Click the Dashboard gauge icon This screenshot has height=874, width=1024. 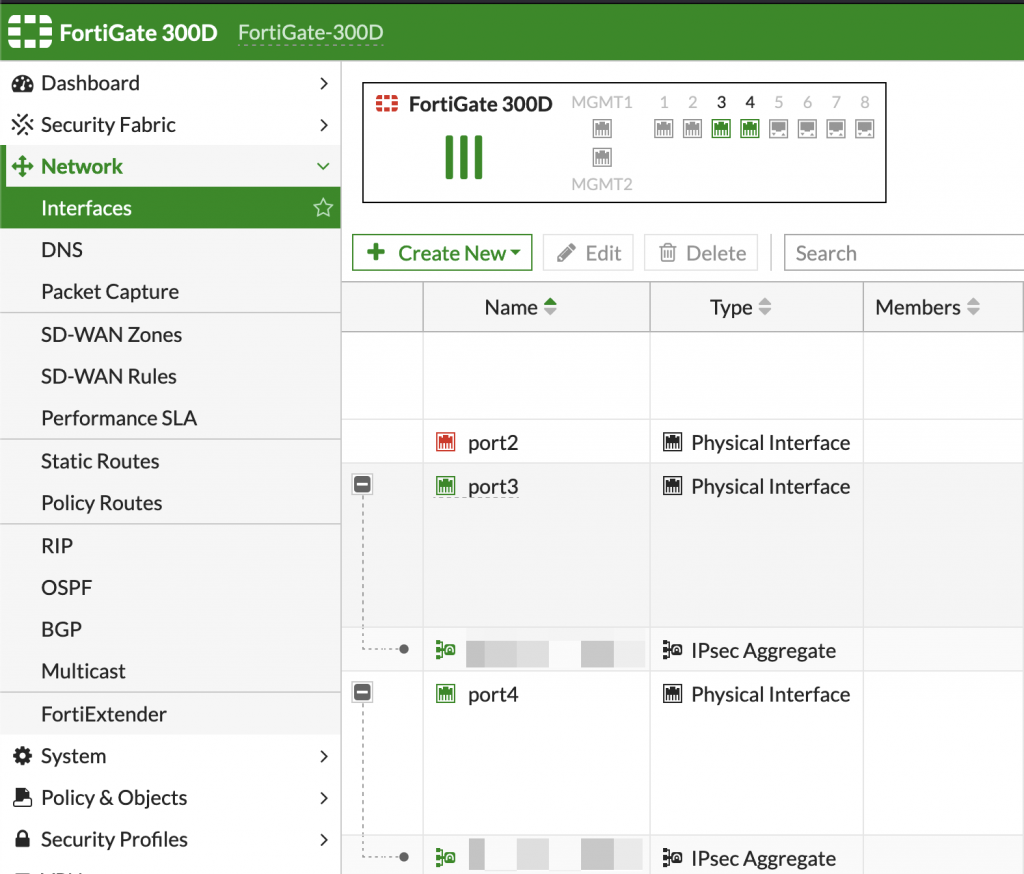pyautogui.click(x=22, y=84)
